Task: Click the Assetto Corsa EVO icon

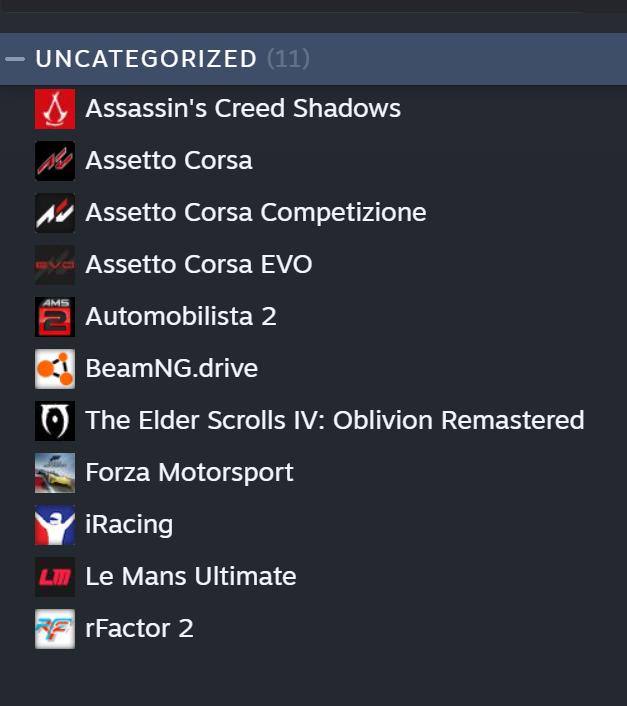Action: 55,265
